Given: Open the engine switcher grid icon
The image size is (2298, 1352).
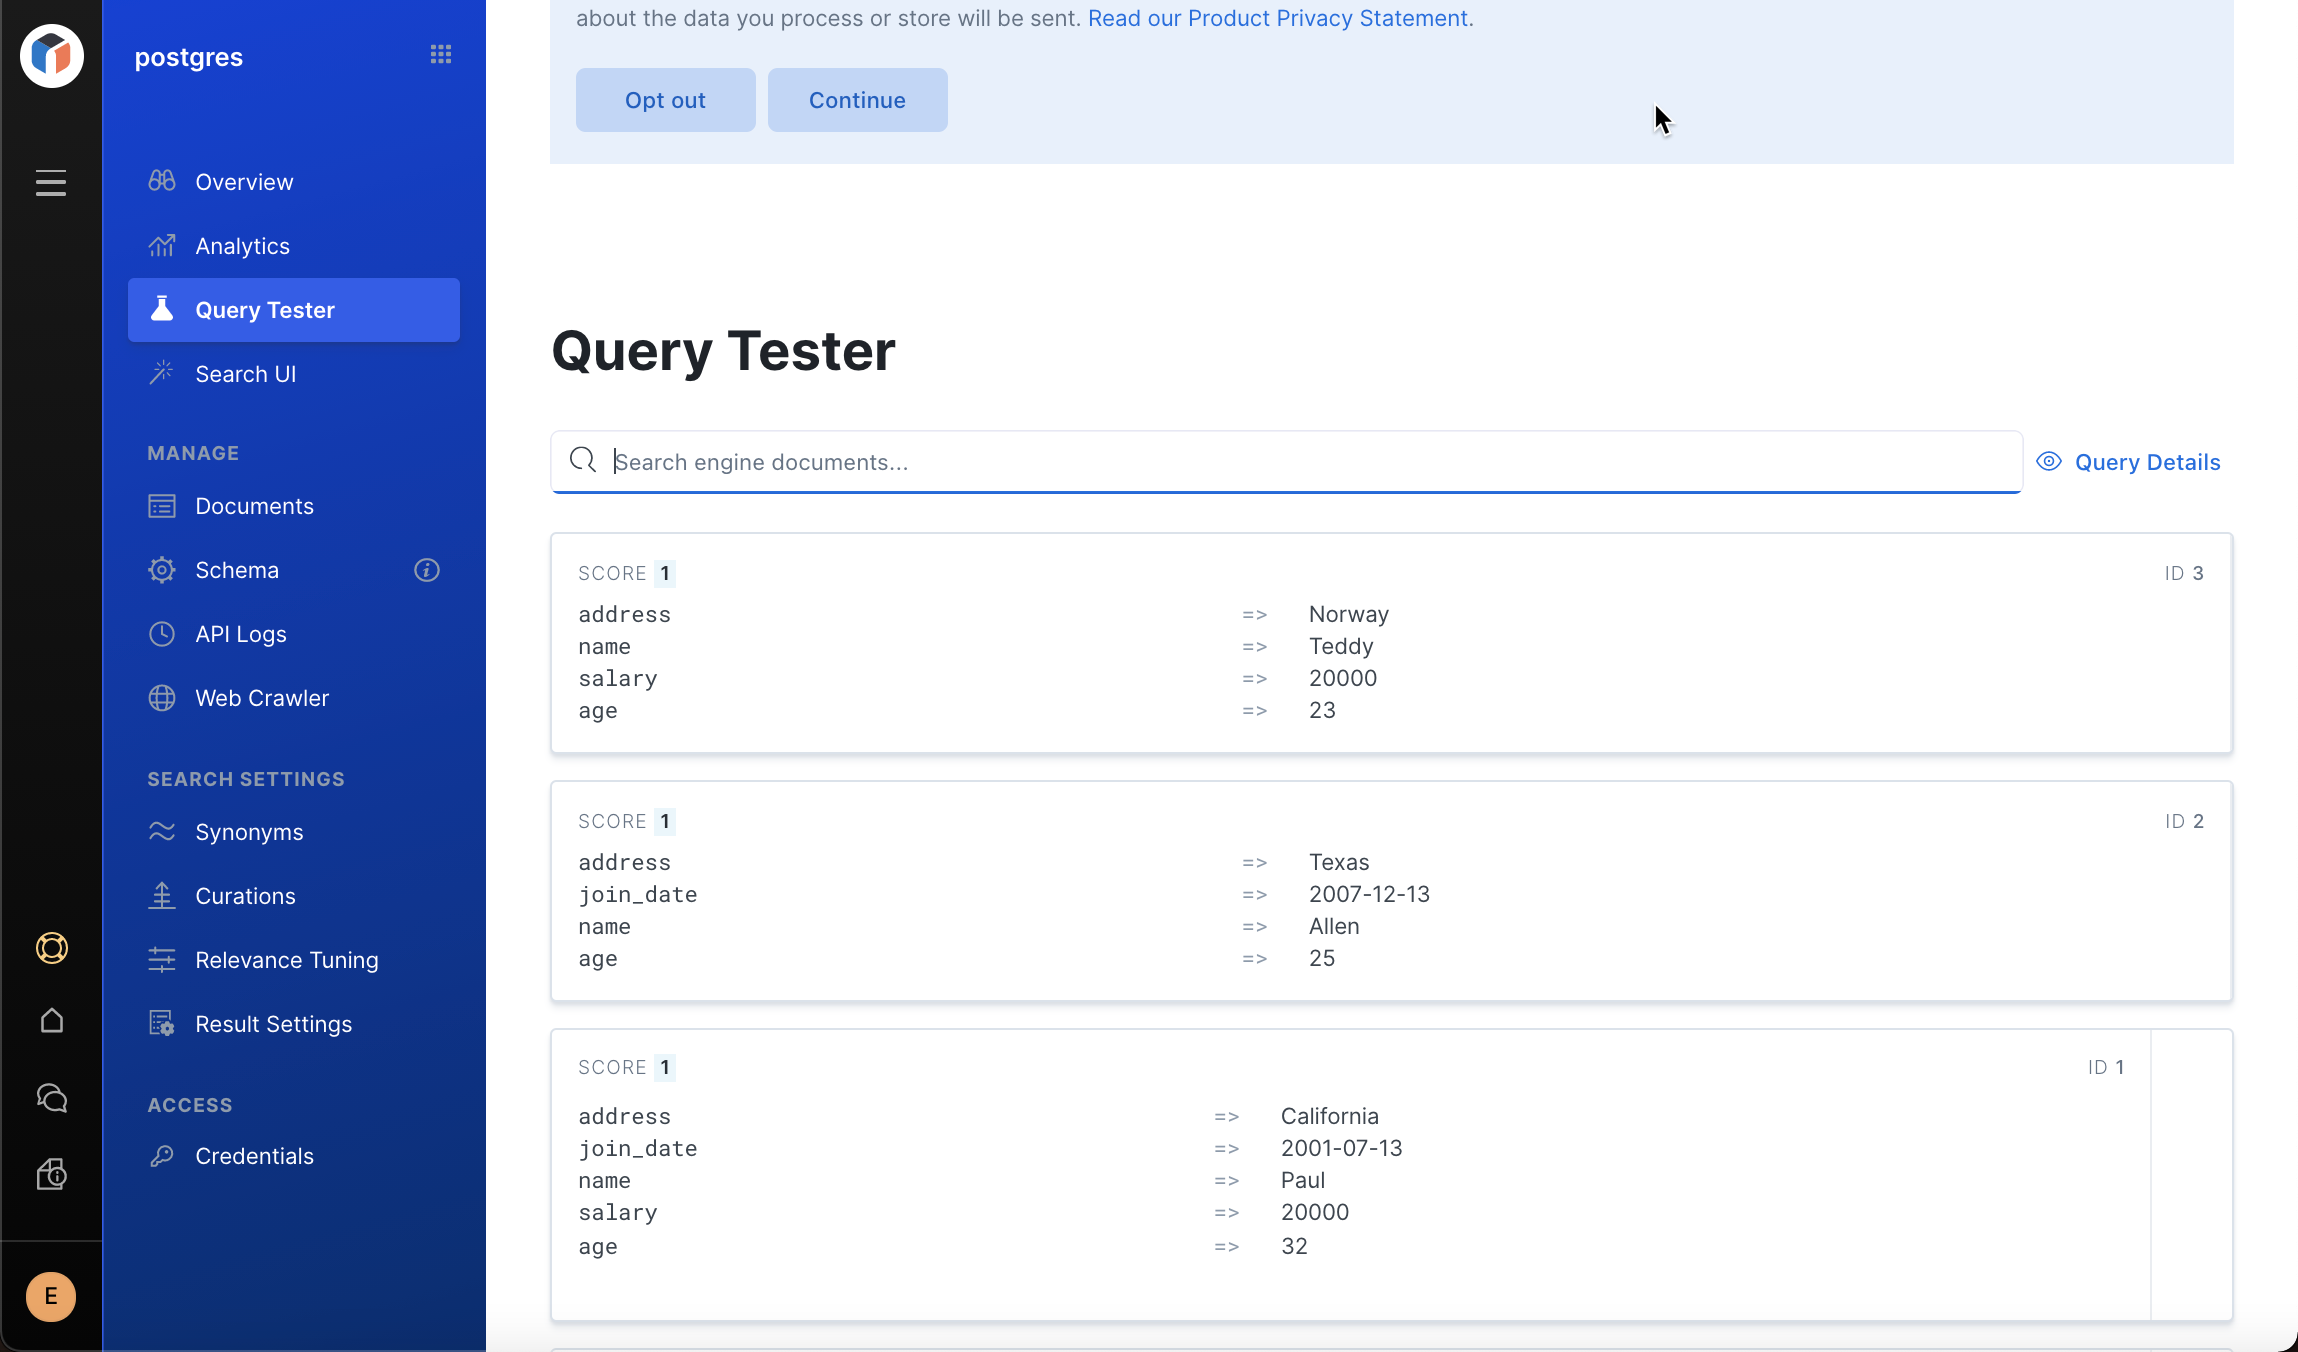Looking at the screenshot, I should [441, 54].
